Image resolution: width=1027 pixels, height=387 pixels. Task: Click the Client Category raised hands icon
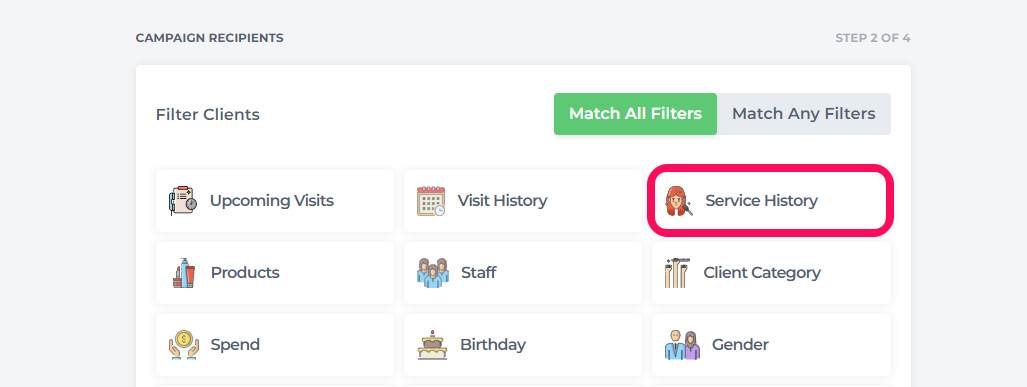point(677,272)
